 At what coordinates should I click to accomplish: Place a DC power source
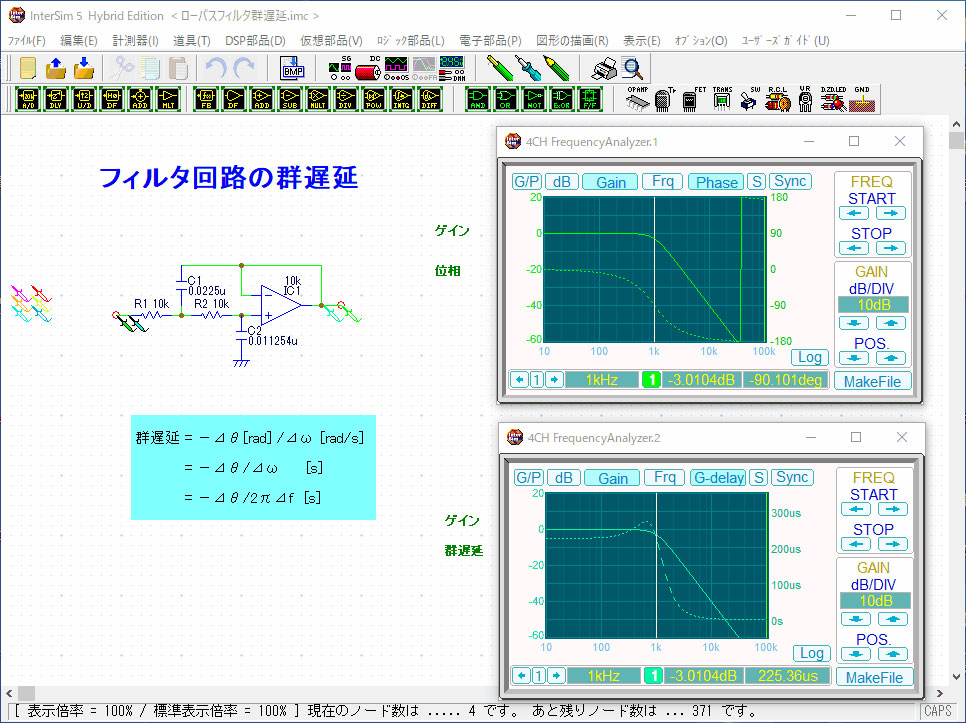coord(368,68)
